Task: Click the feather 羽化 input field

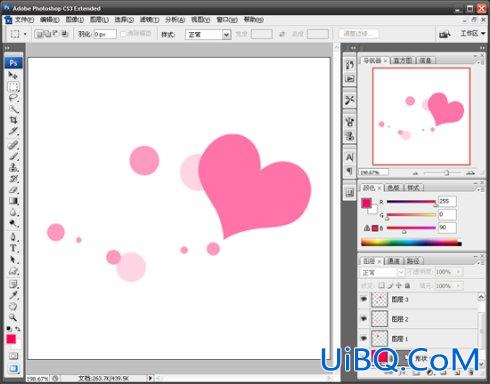Action: (x=105, y=34)
